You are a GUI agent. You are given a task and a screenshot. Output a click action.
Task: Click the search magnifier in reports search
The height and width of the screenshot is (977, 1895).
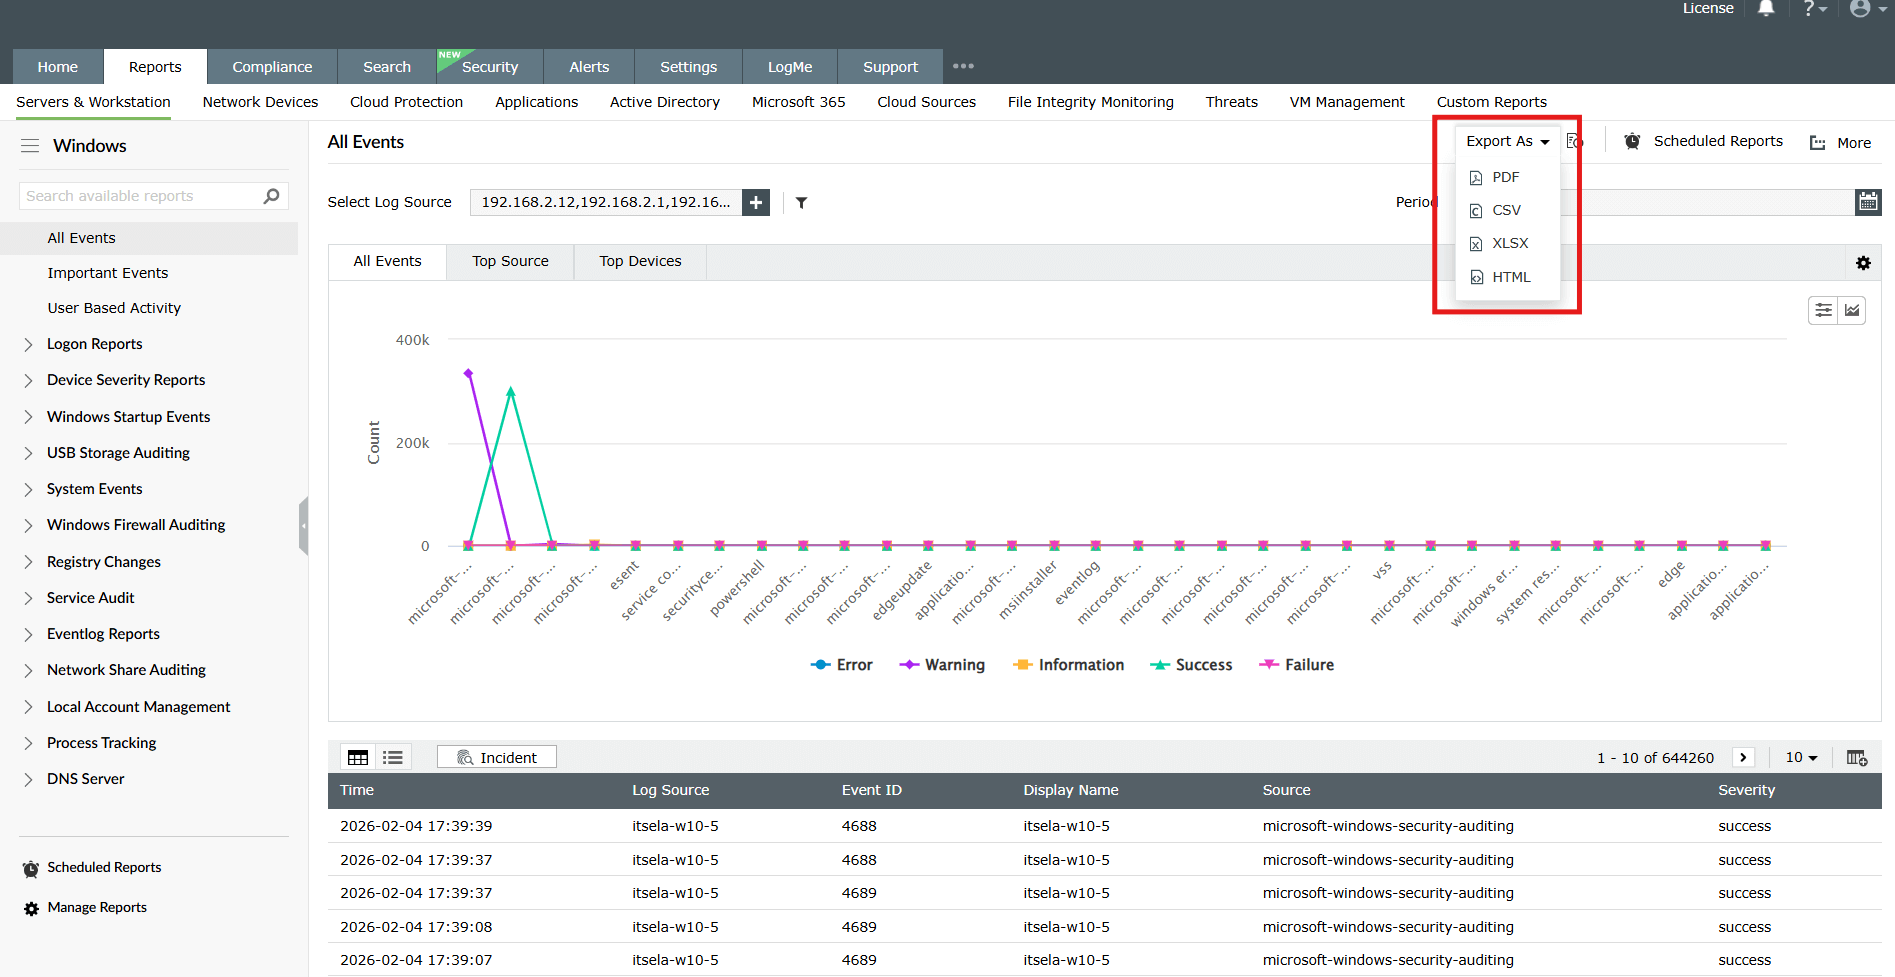click(271, 196)
